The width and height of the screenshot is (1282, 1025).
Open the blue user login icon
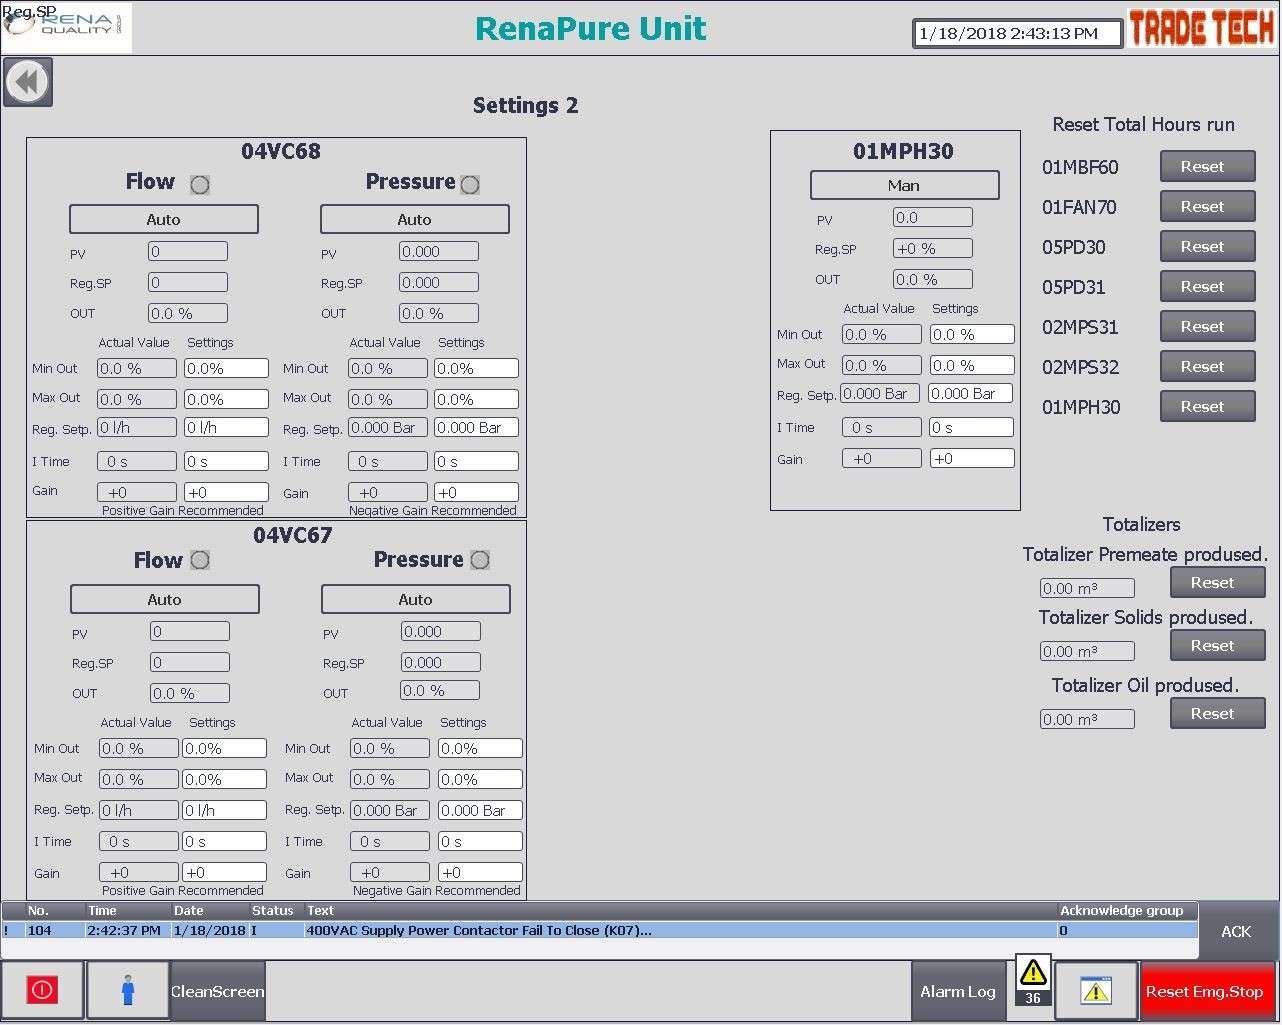(128, 990)
